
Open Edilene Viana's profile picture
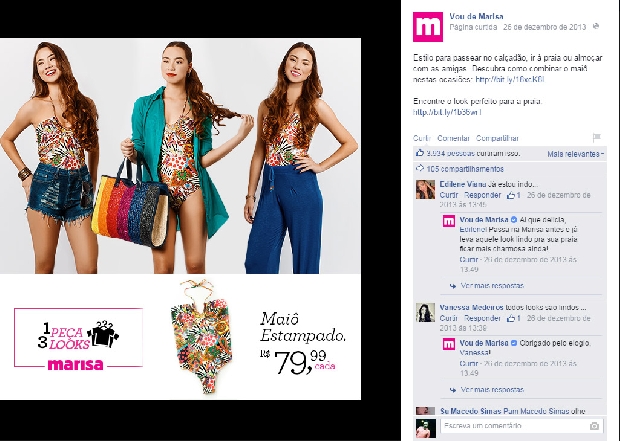[x=425, y=189]
